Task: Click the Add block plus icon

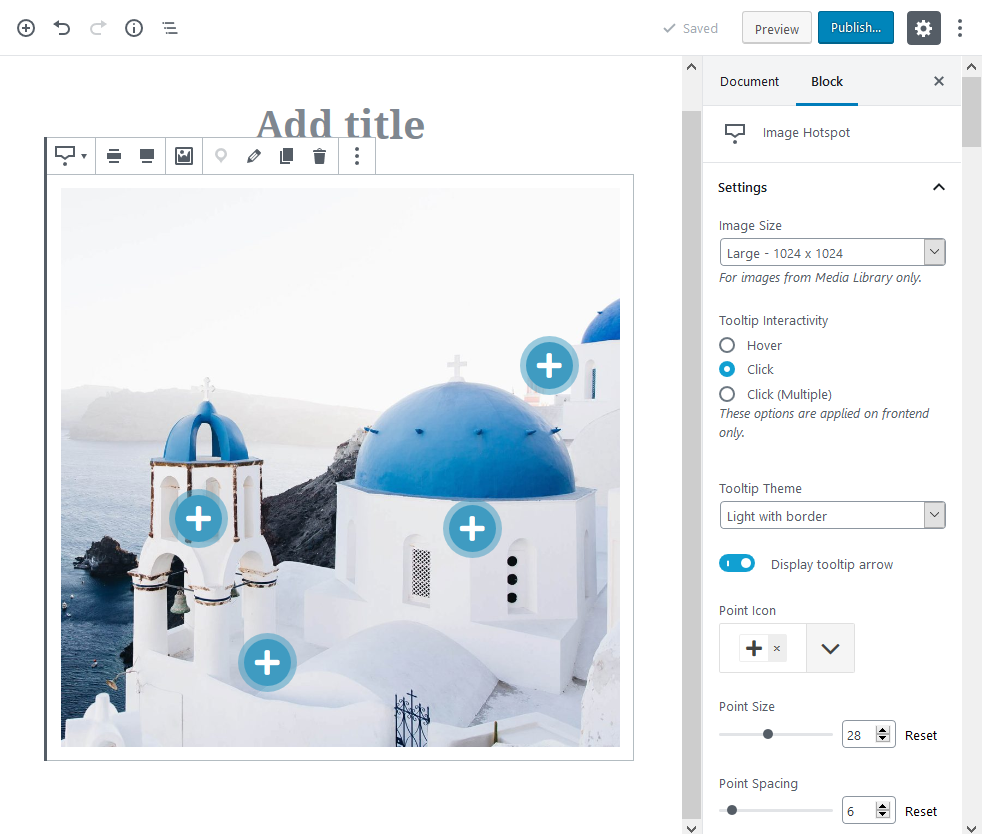Action: (x=26, y=28)
